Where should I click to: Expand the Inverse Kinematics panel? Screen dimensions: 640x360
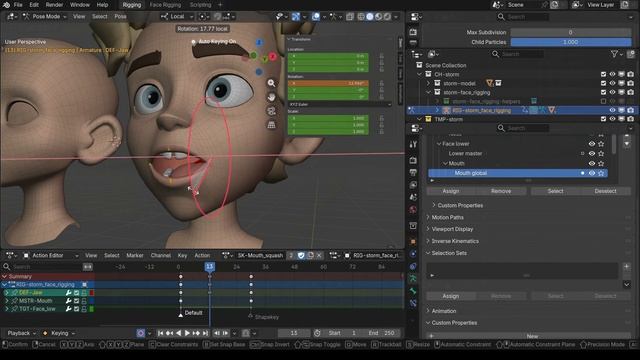(455, 241)
